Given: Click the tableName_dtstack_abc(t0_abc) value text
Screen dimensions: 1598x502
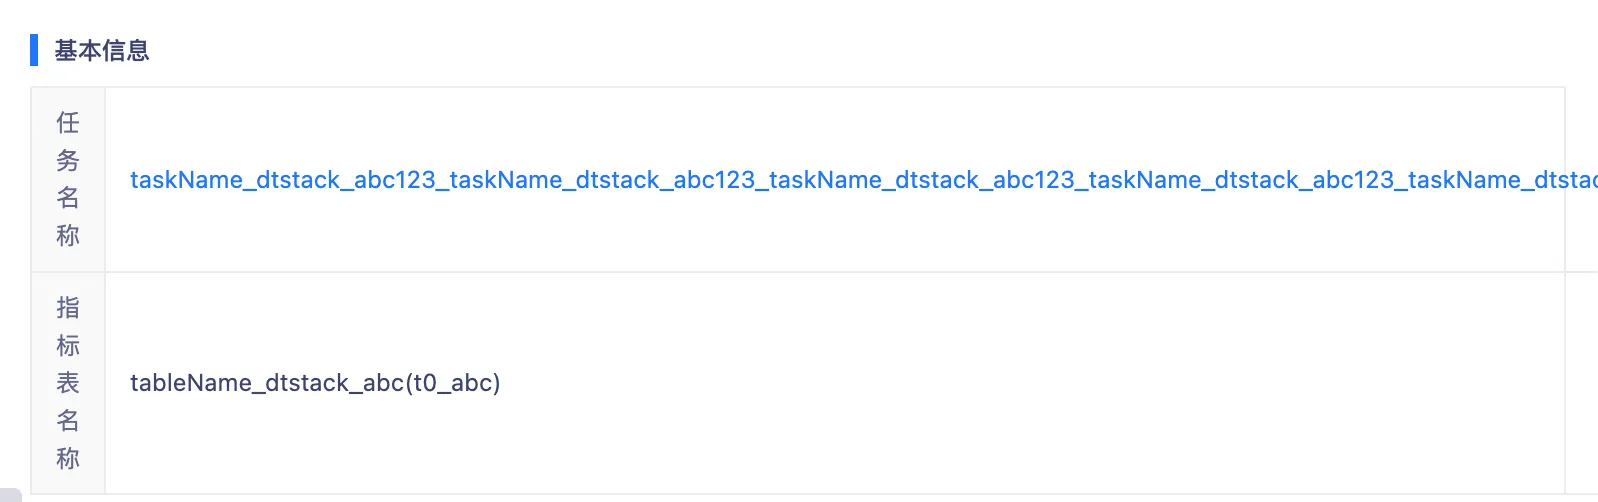Looking at the screenshot, I should (315, 383).
